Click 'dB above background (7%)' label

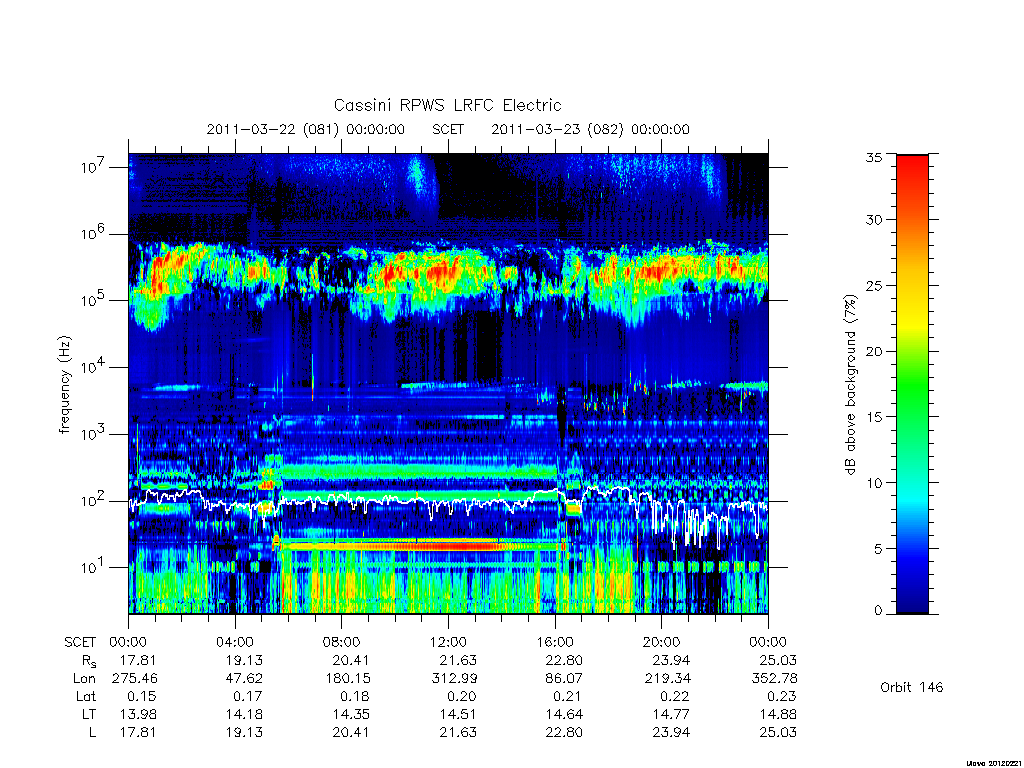tap(850, 384)
